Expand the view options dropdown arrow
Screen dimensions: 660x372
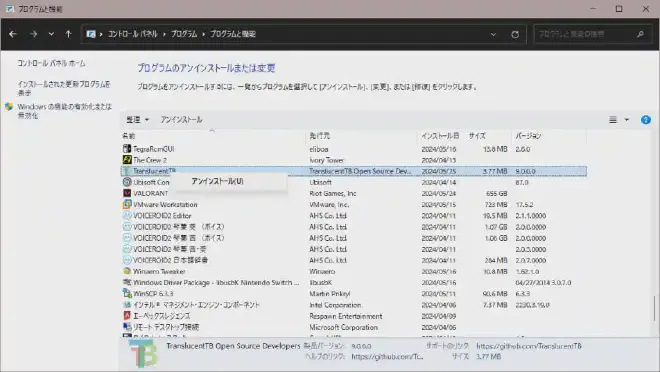(x=626, y=120)
